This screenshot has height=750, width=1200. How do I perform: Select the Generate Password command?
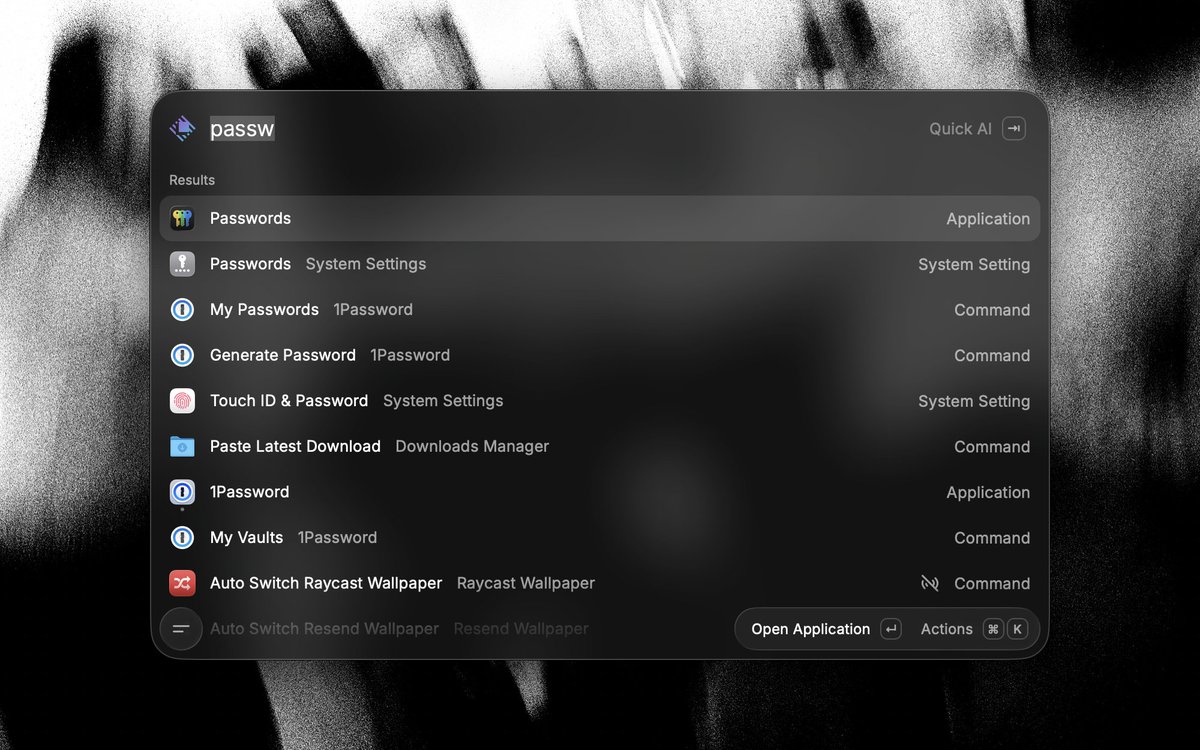point(600,355)
